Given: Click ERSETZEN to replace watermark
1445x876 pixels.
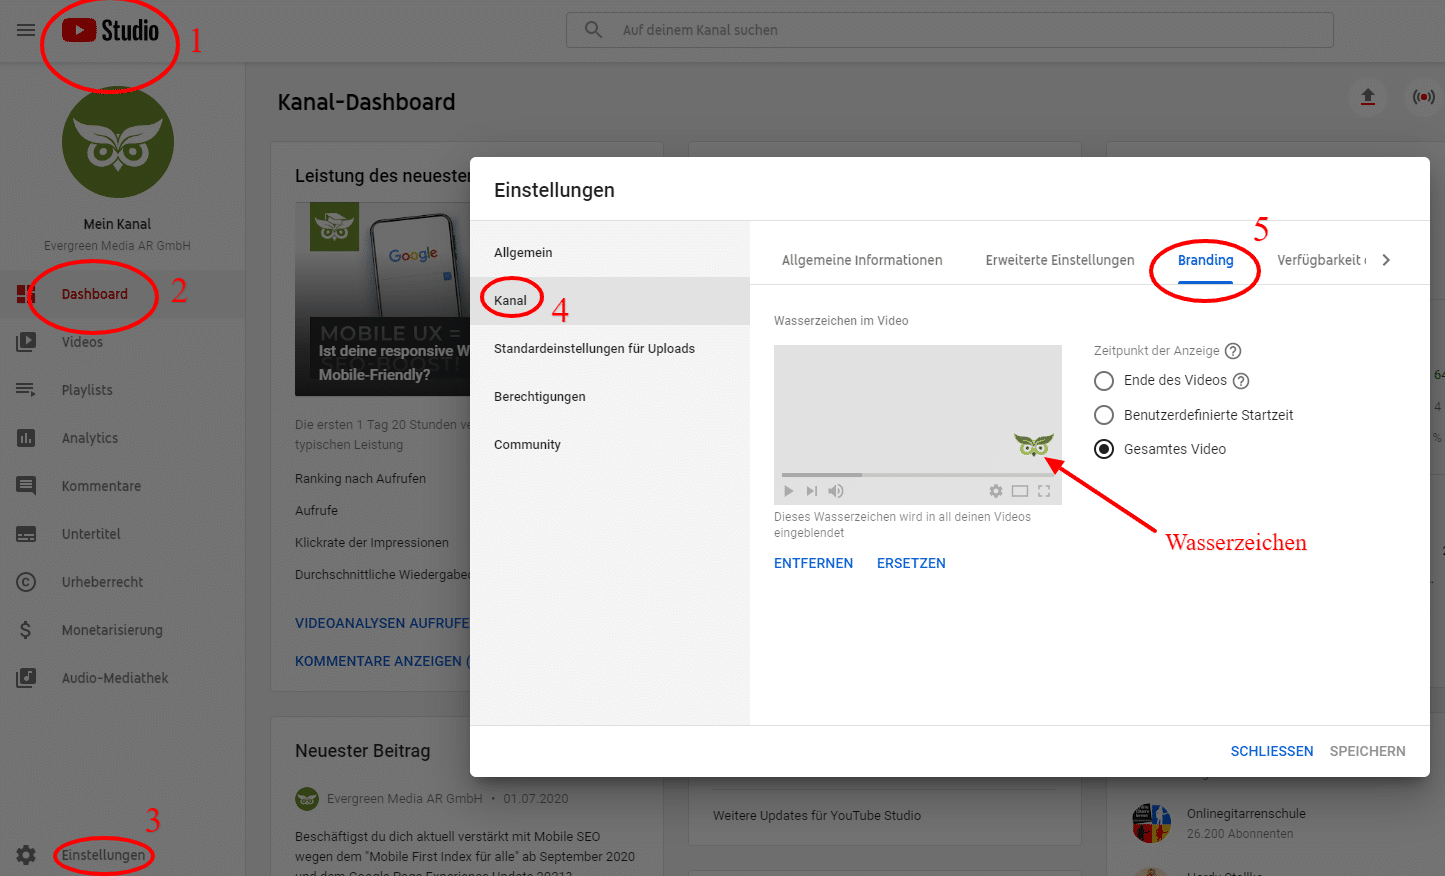Looking at the screenshot, I should (x=911, y=563).
